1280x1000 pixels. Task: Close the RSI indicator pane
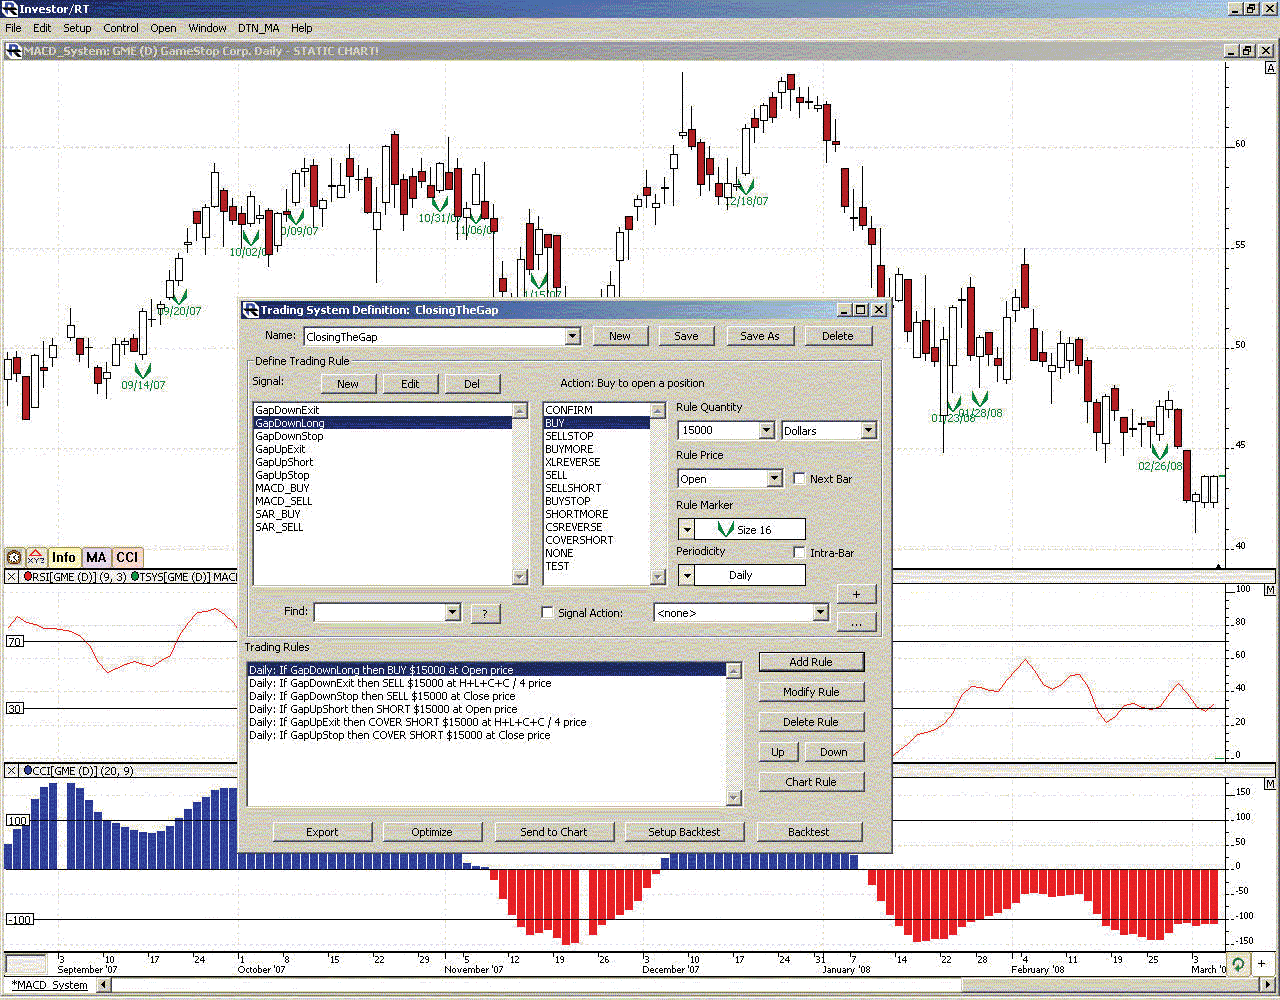(x=11, y=577)
